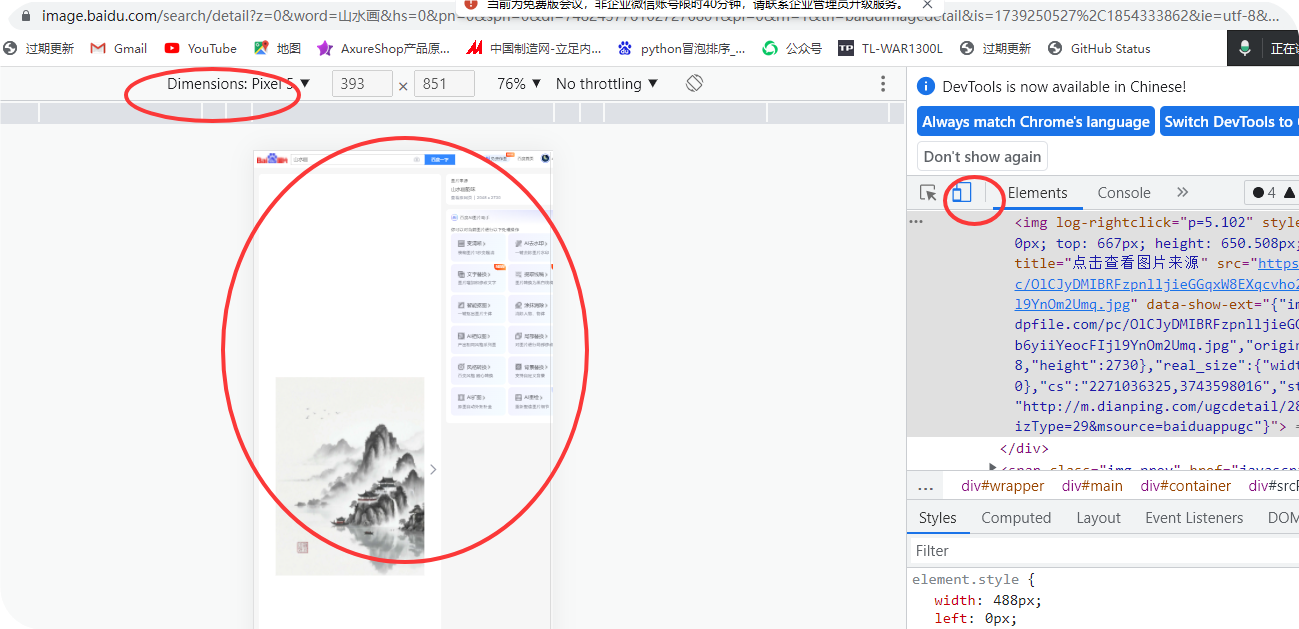Open the AxureShop产品原 bookmark
Screen dimensions: 1299x629
(x=383, y=48)
